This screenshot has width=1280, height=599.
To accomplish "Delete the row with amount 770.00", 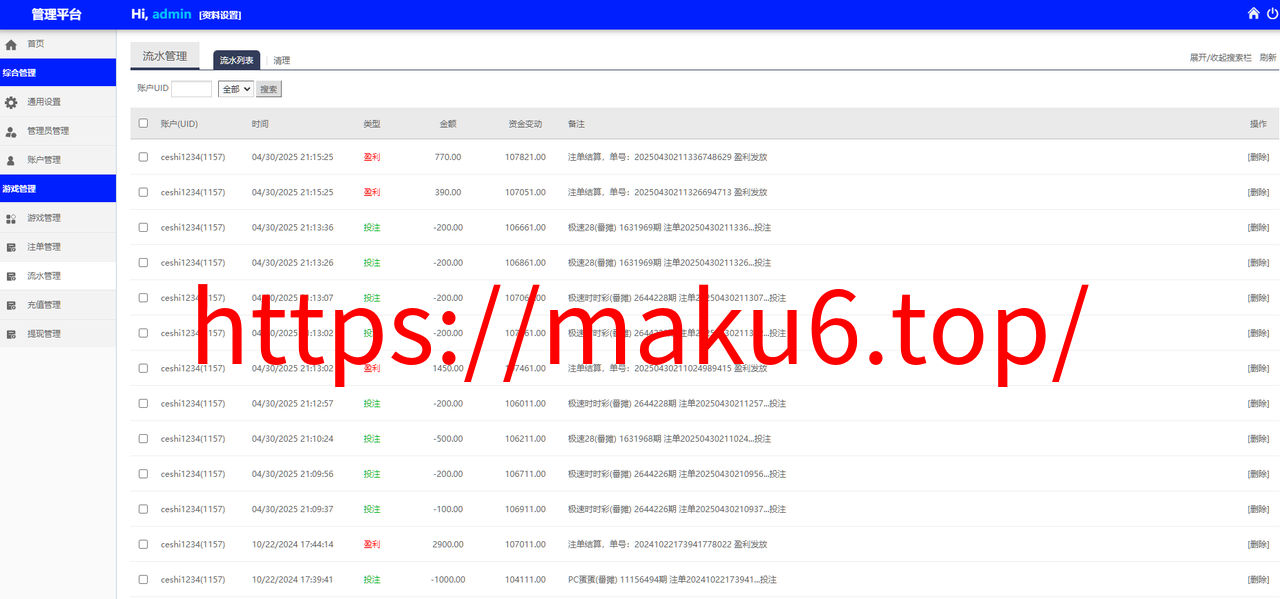I will [x=1258, y=157].
